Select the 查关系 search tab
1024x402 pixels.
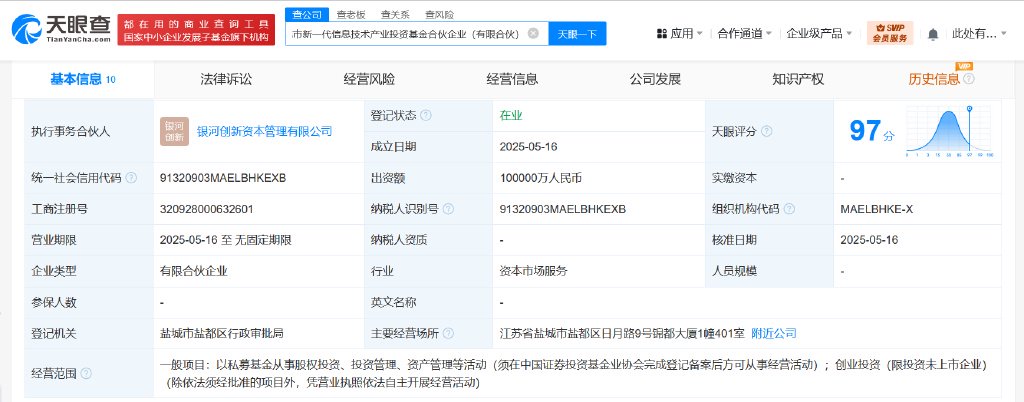point(395,14)
